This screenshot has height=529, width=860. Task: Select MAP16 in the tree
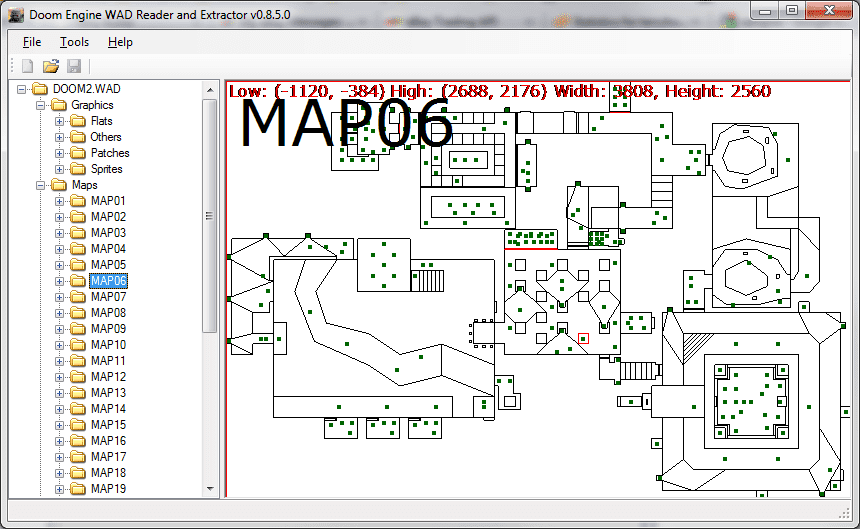point(109,441)
